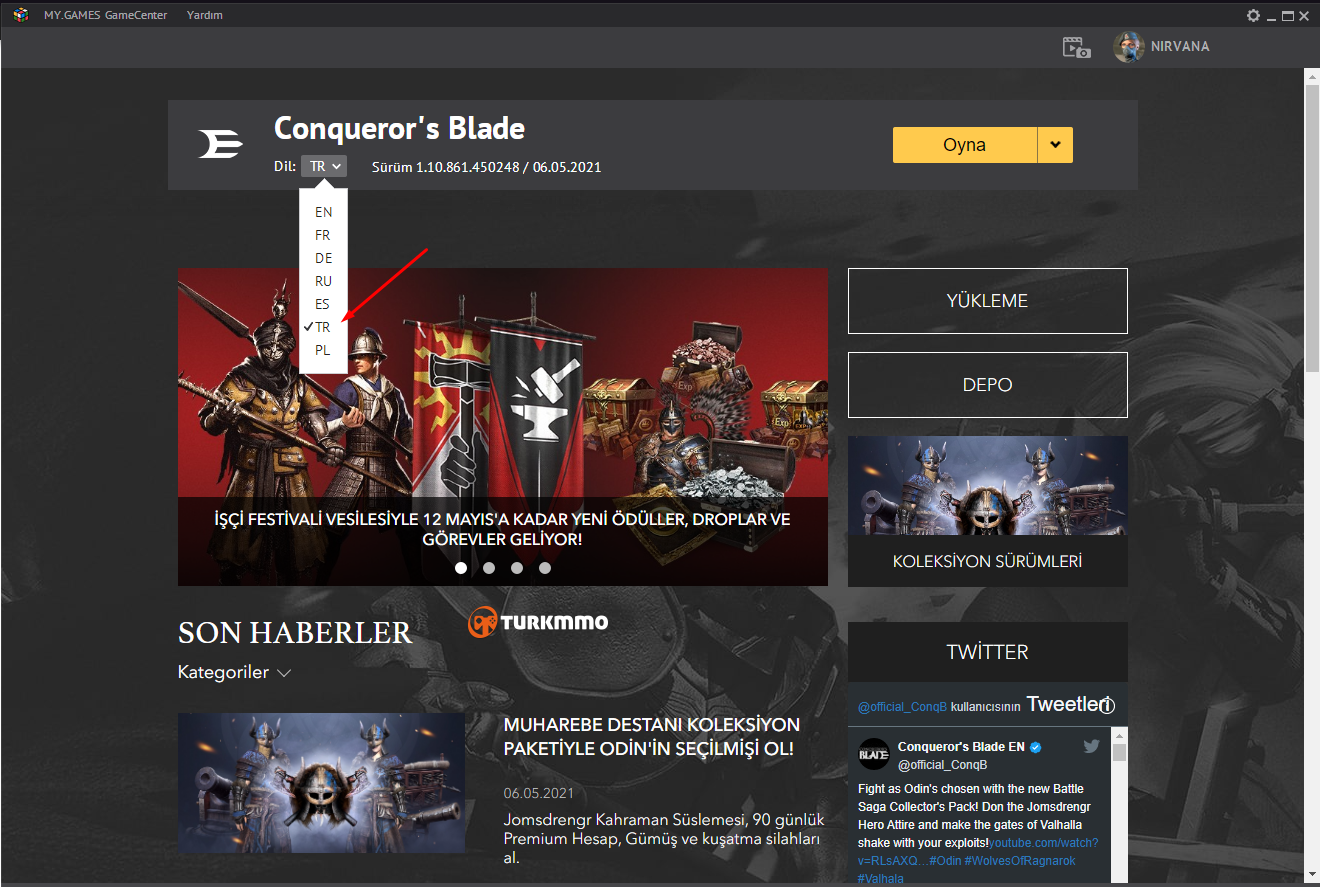This screenshot has height=887, width=1320.
Task: Click the Twitter feed scrollbar
Action: pos(1120,753)
